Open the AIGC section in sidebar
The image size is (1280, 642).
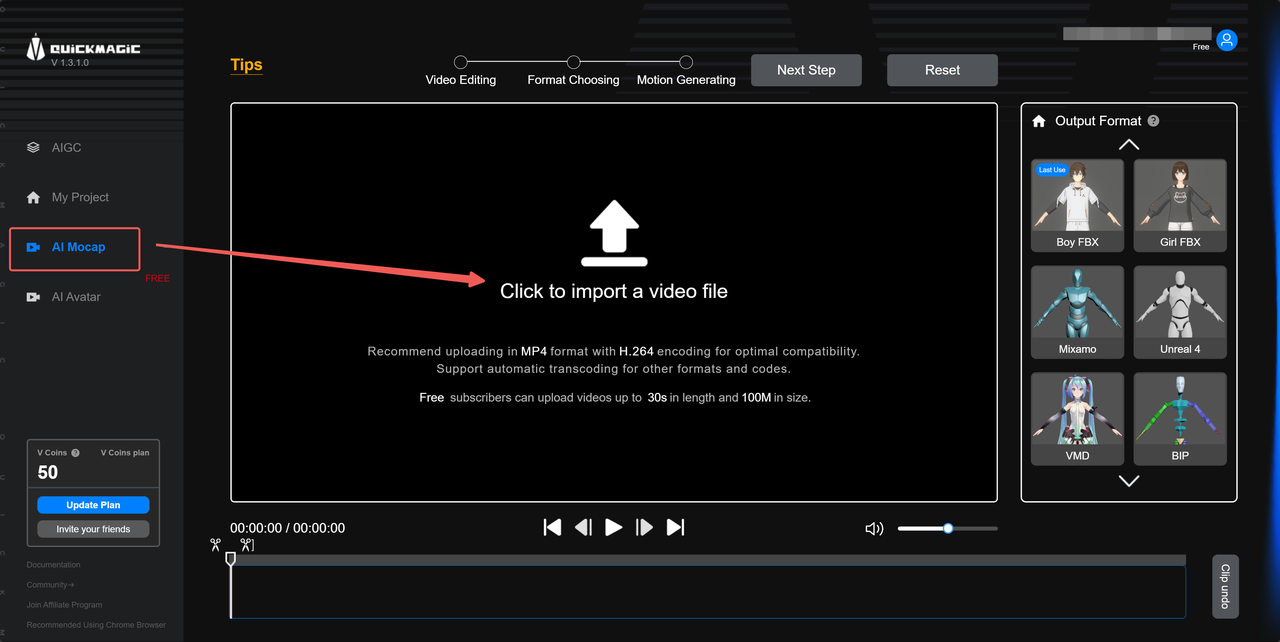32,147
